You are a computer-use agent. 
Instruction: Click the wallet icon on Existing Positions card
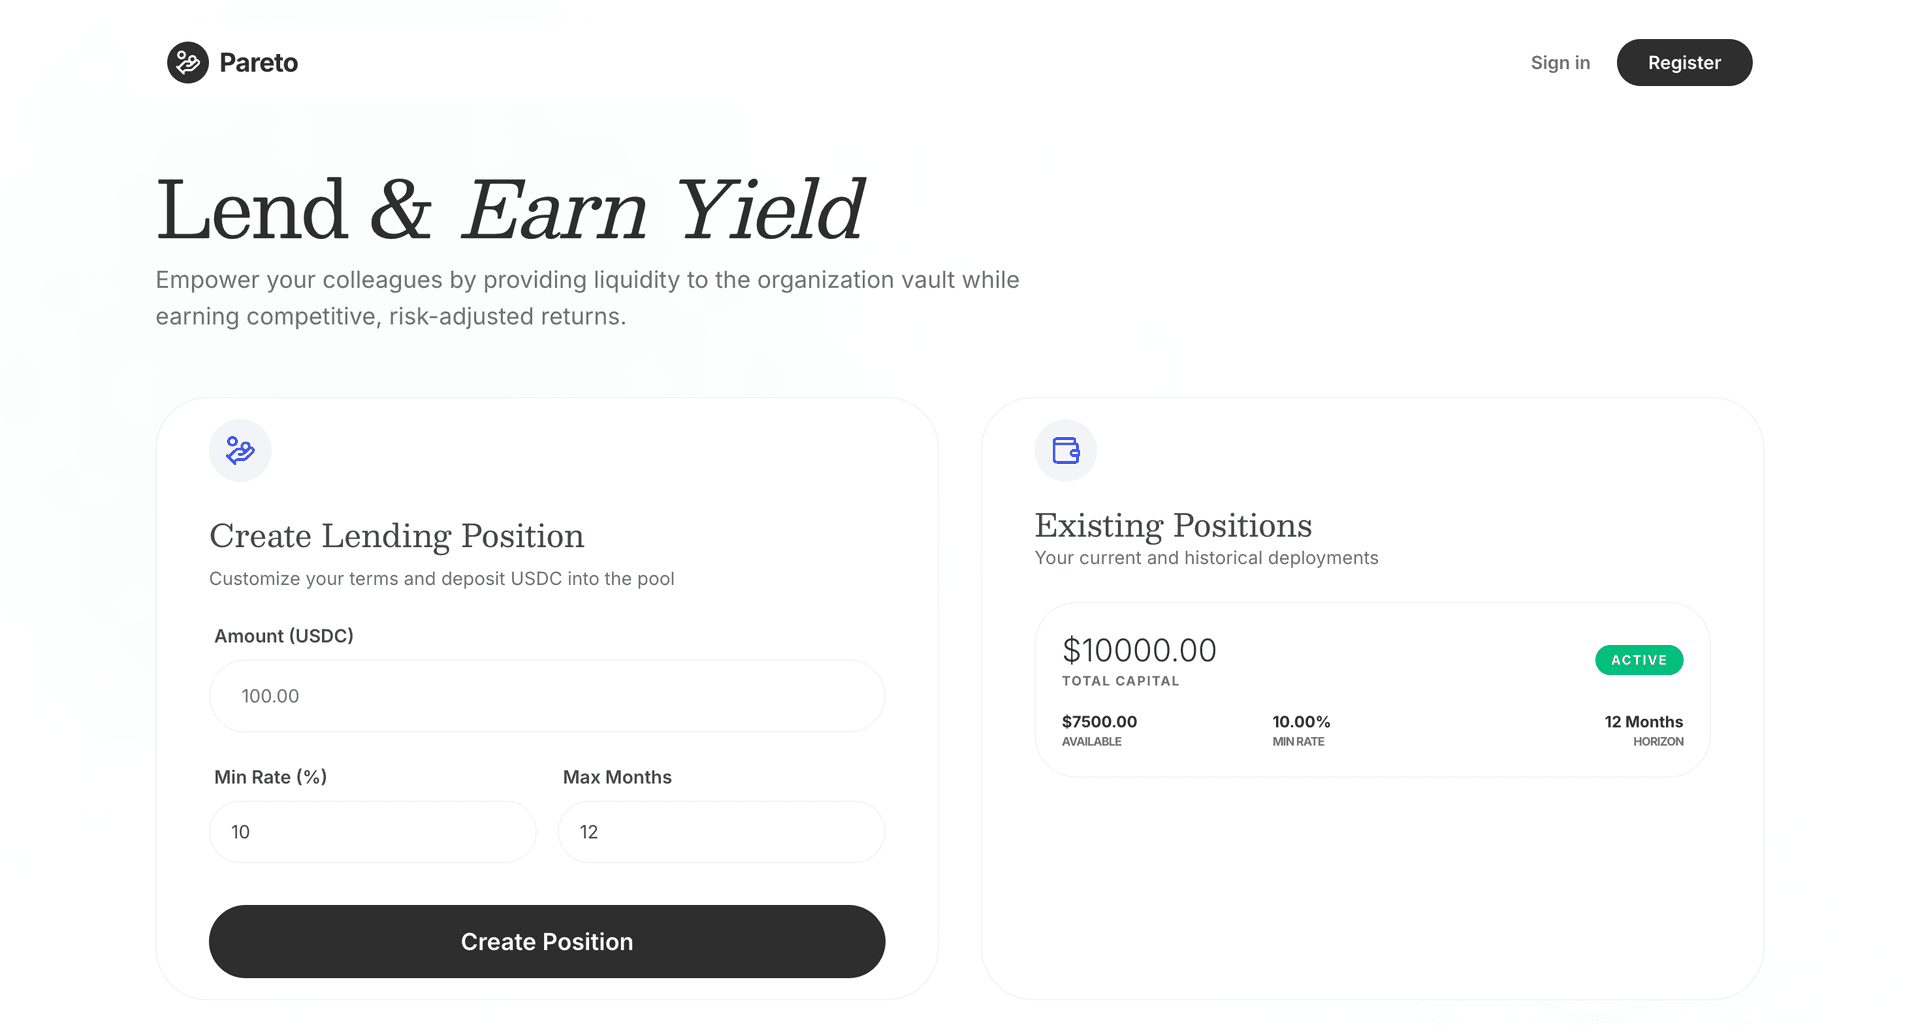pos(1065,451)
